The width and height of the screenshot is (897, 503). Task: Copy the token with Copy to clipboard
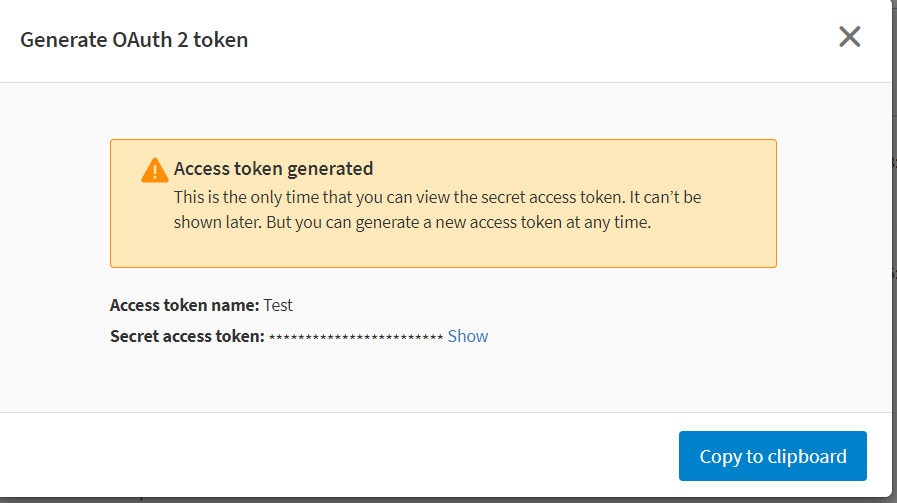coord(772,456)
